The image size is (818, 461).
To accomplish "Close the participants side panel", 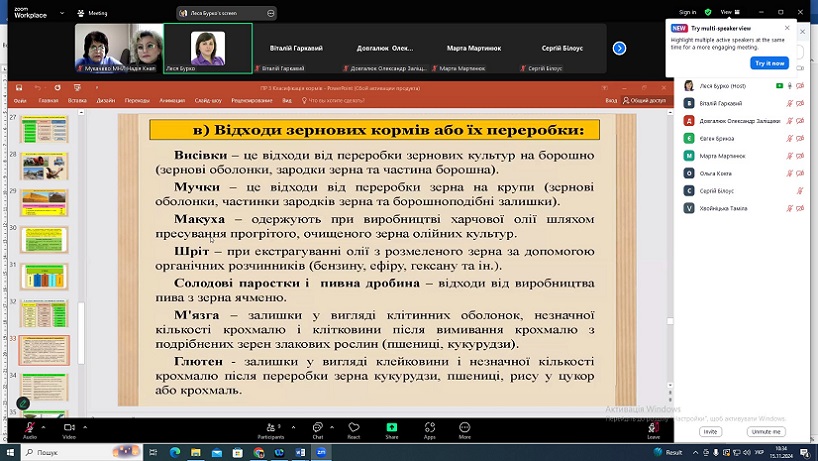I will 803,32.
